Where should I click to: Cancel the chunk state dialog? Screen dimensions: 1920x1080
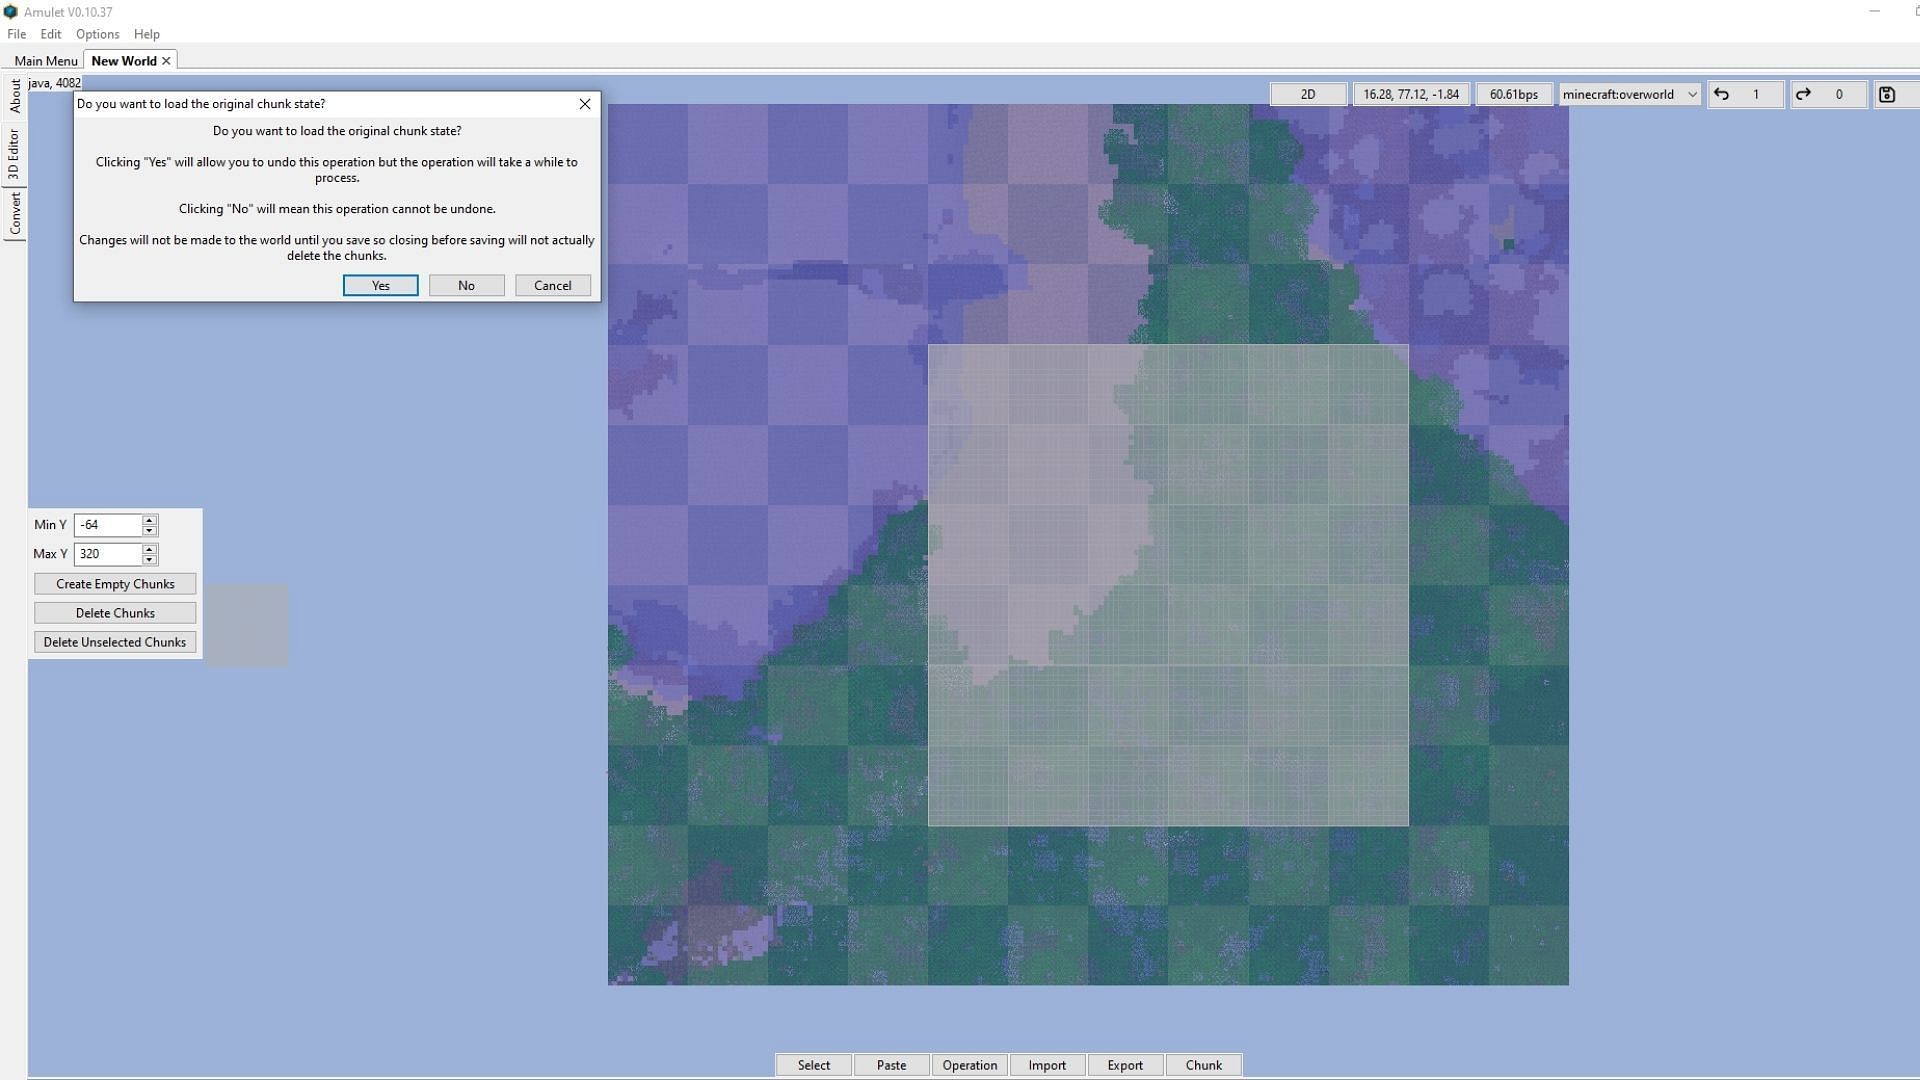[551, 285]
